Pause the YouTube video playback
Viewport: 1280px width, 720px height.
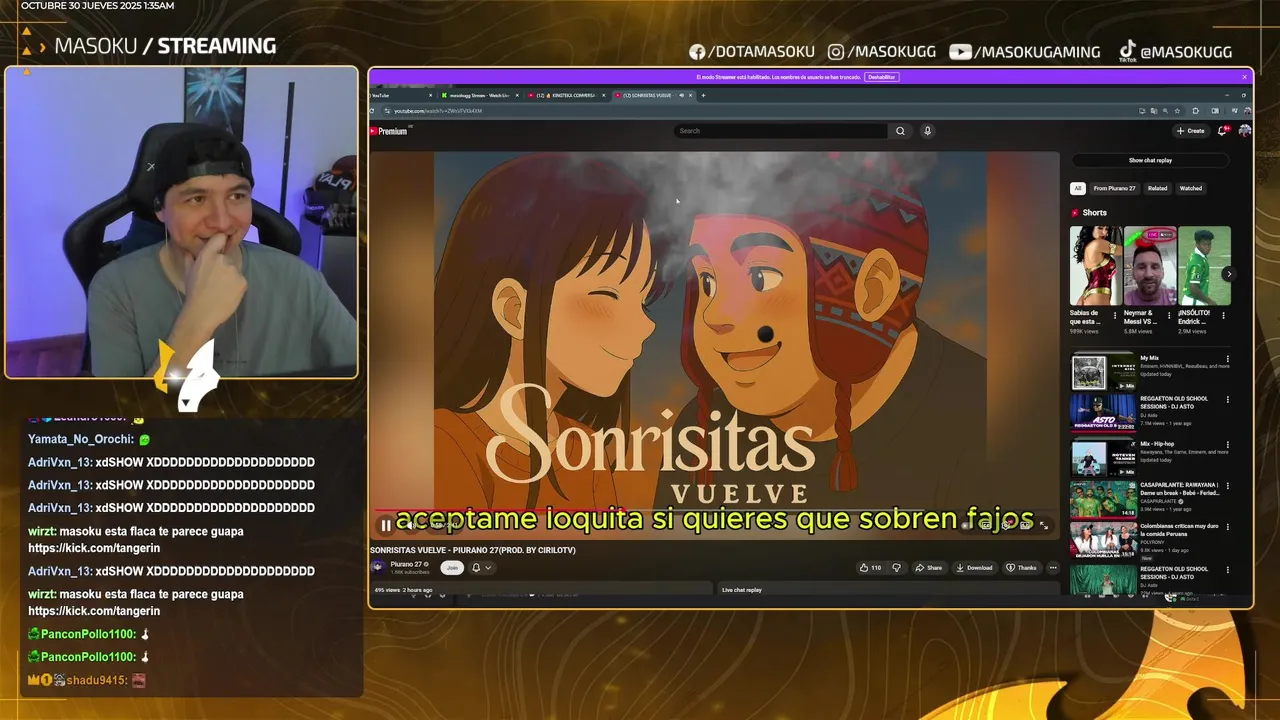point(385,525)
